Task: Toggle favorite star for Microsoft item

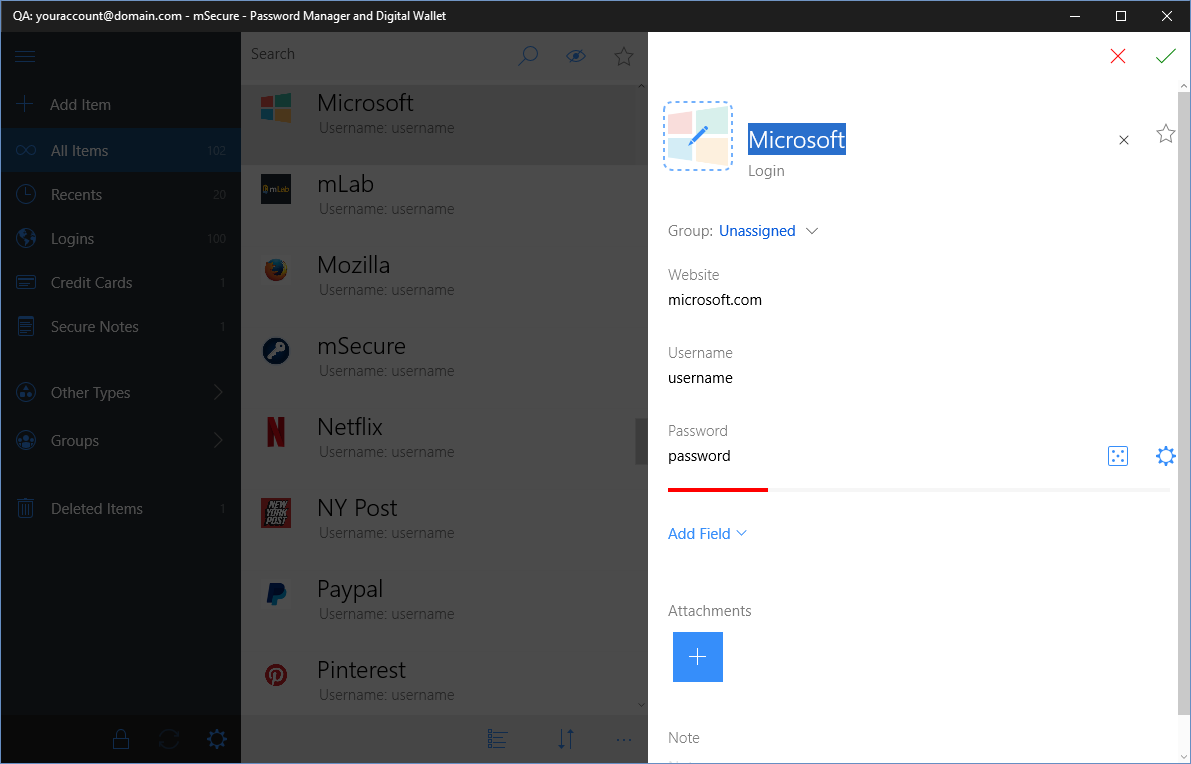Action: [1165, 134]
